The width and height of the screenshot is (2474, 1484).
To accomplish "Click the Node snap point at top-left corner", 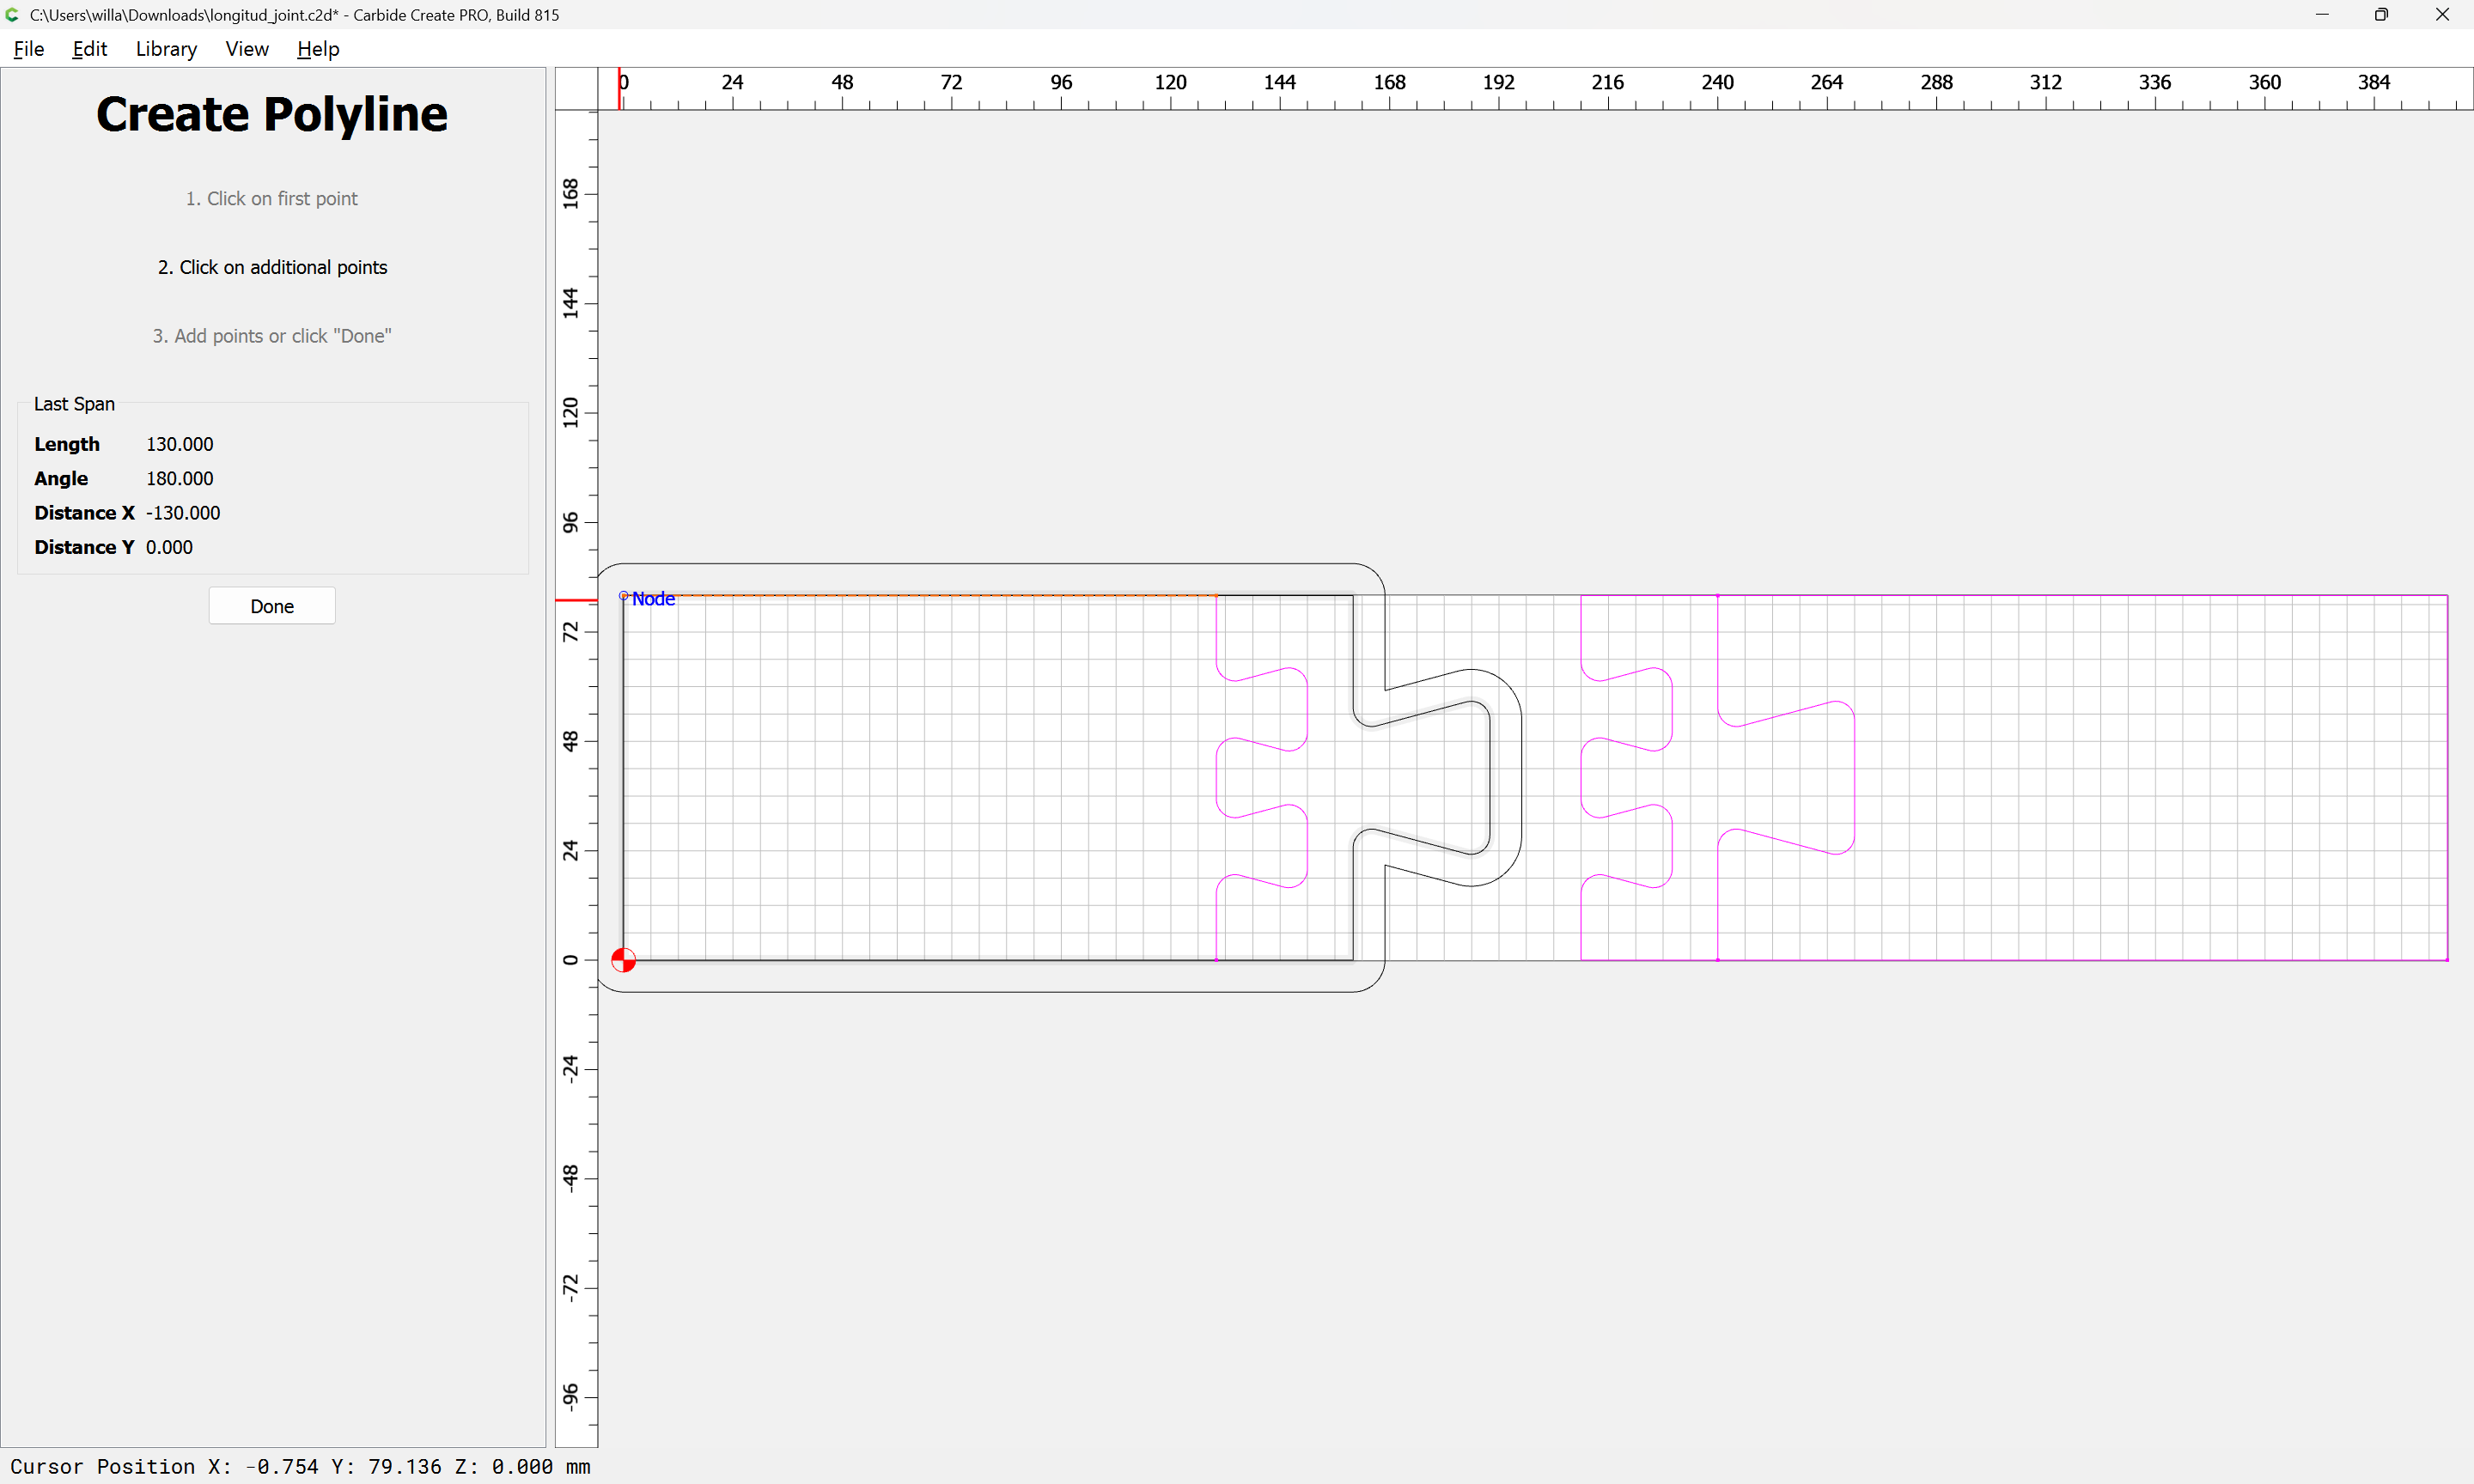I will pos(624,596).
